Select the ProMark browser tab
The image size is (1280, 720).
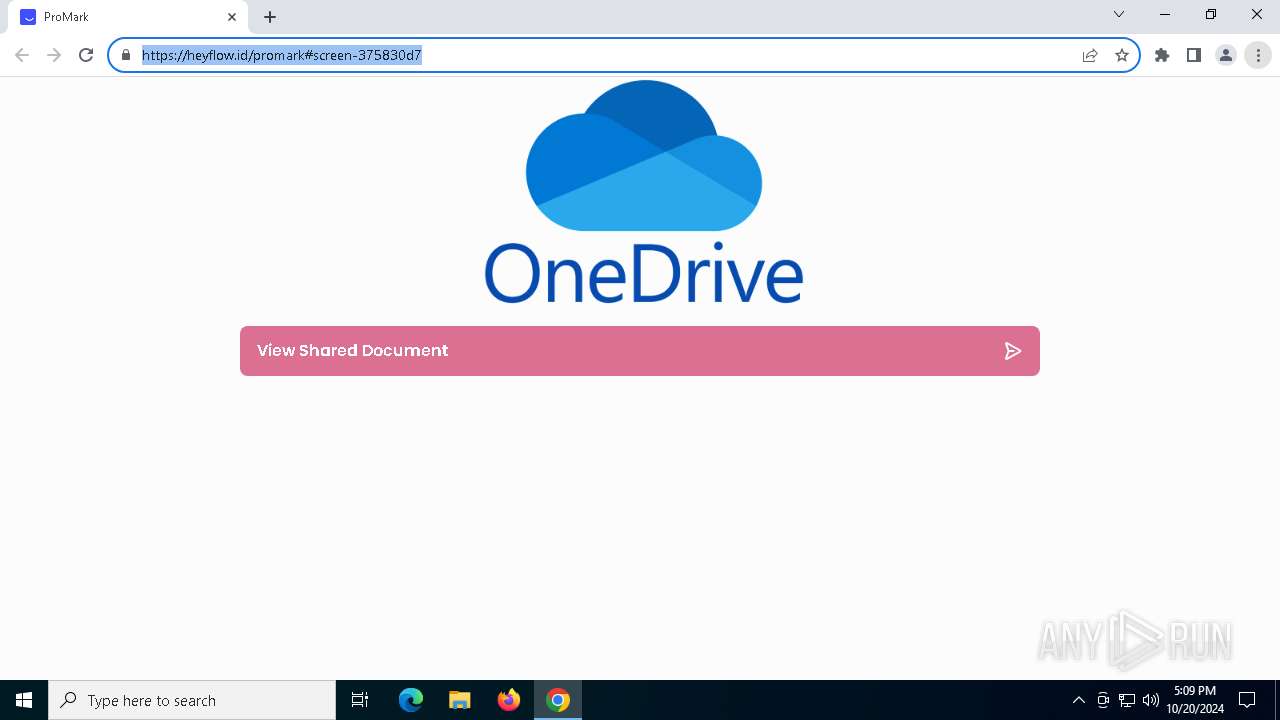coord(128,17)
